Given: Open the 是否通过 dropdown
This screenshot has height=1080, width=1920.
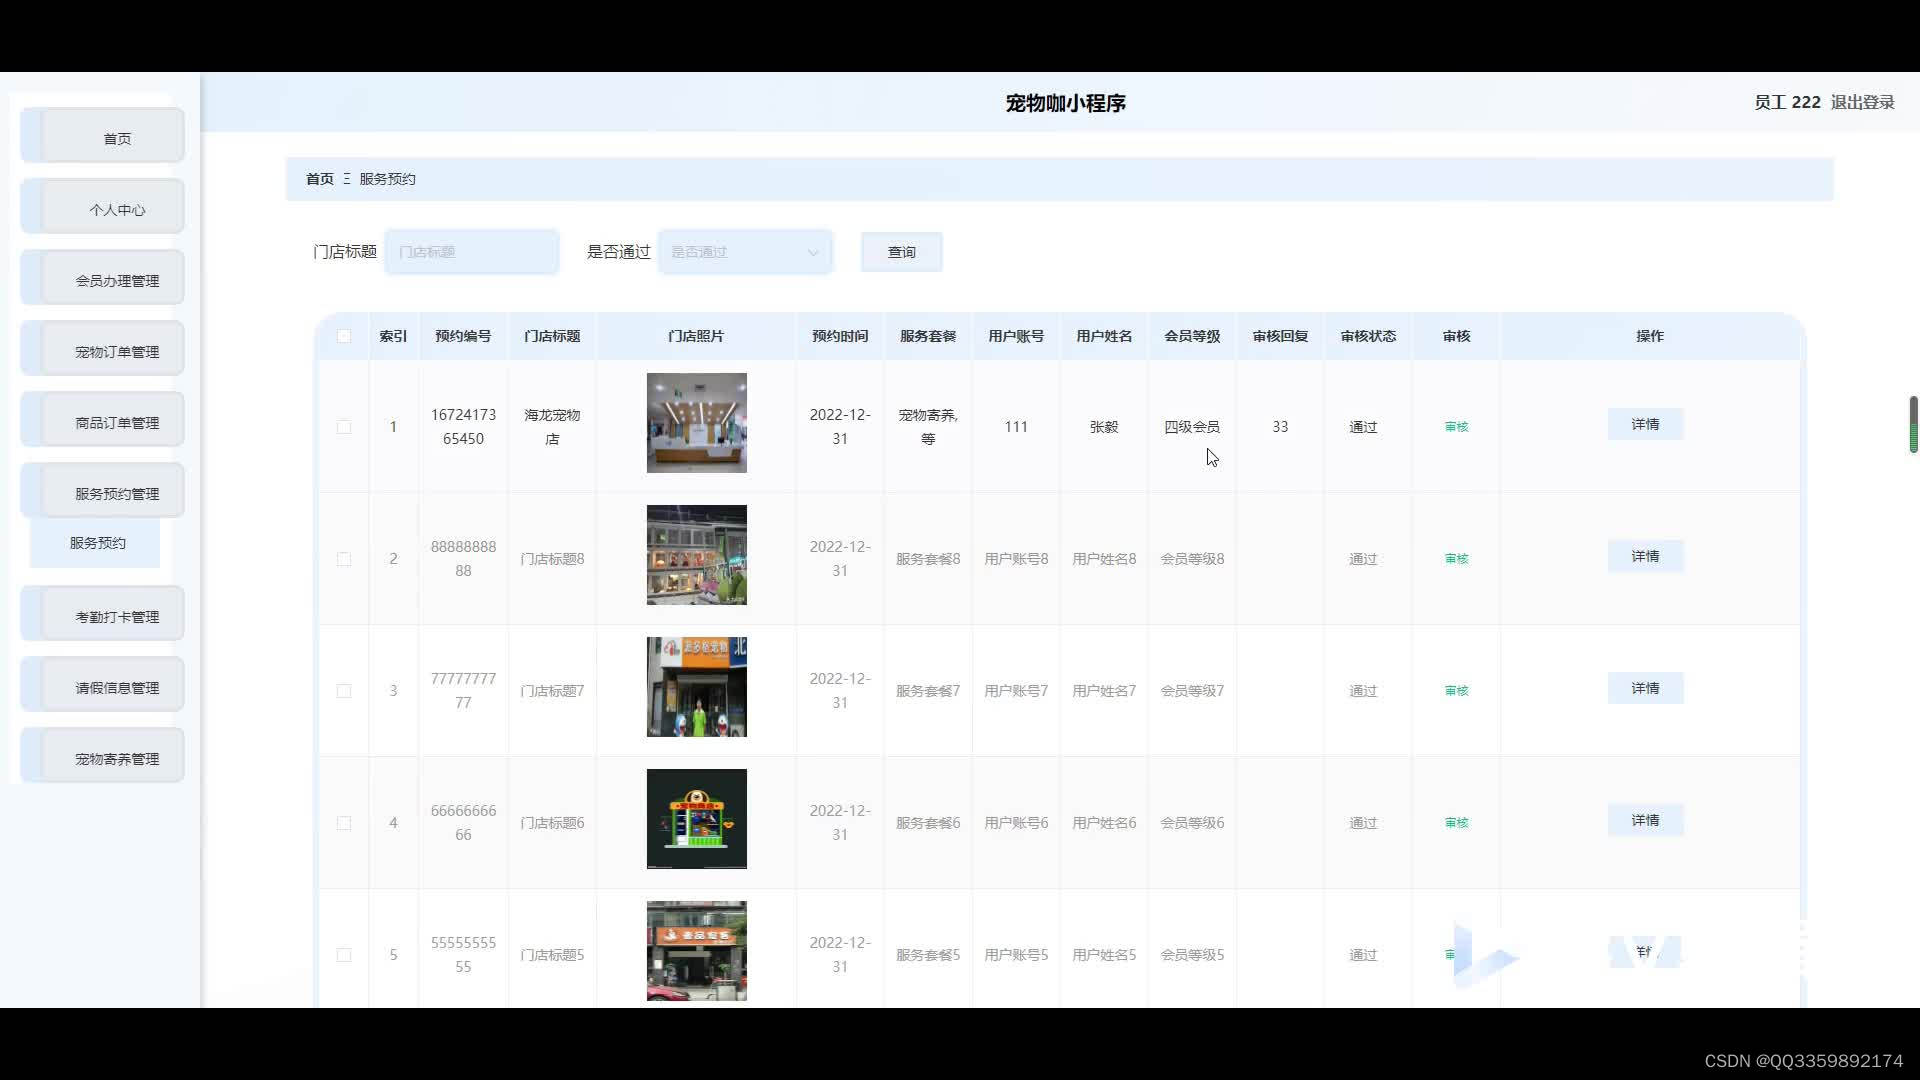Looking at the screenshot, I should (745, 252).
